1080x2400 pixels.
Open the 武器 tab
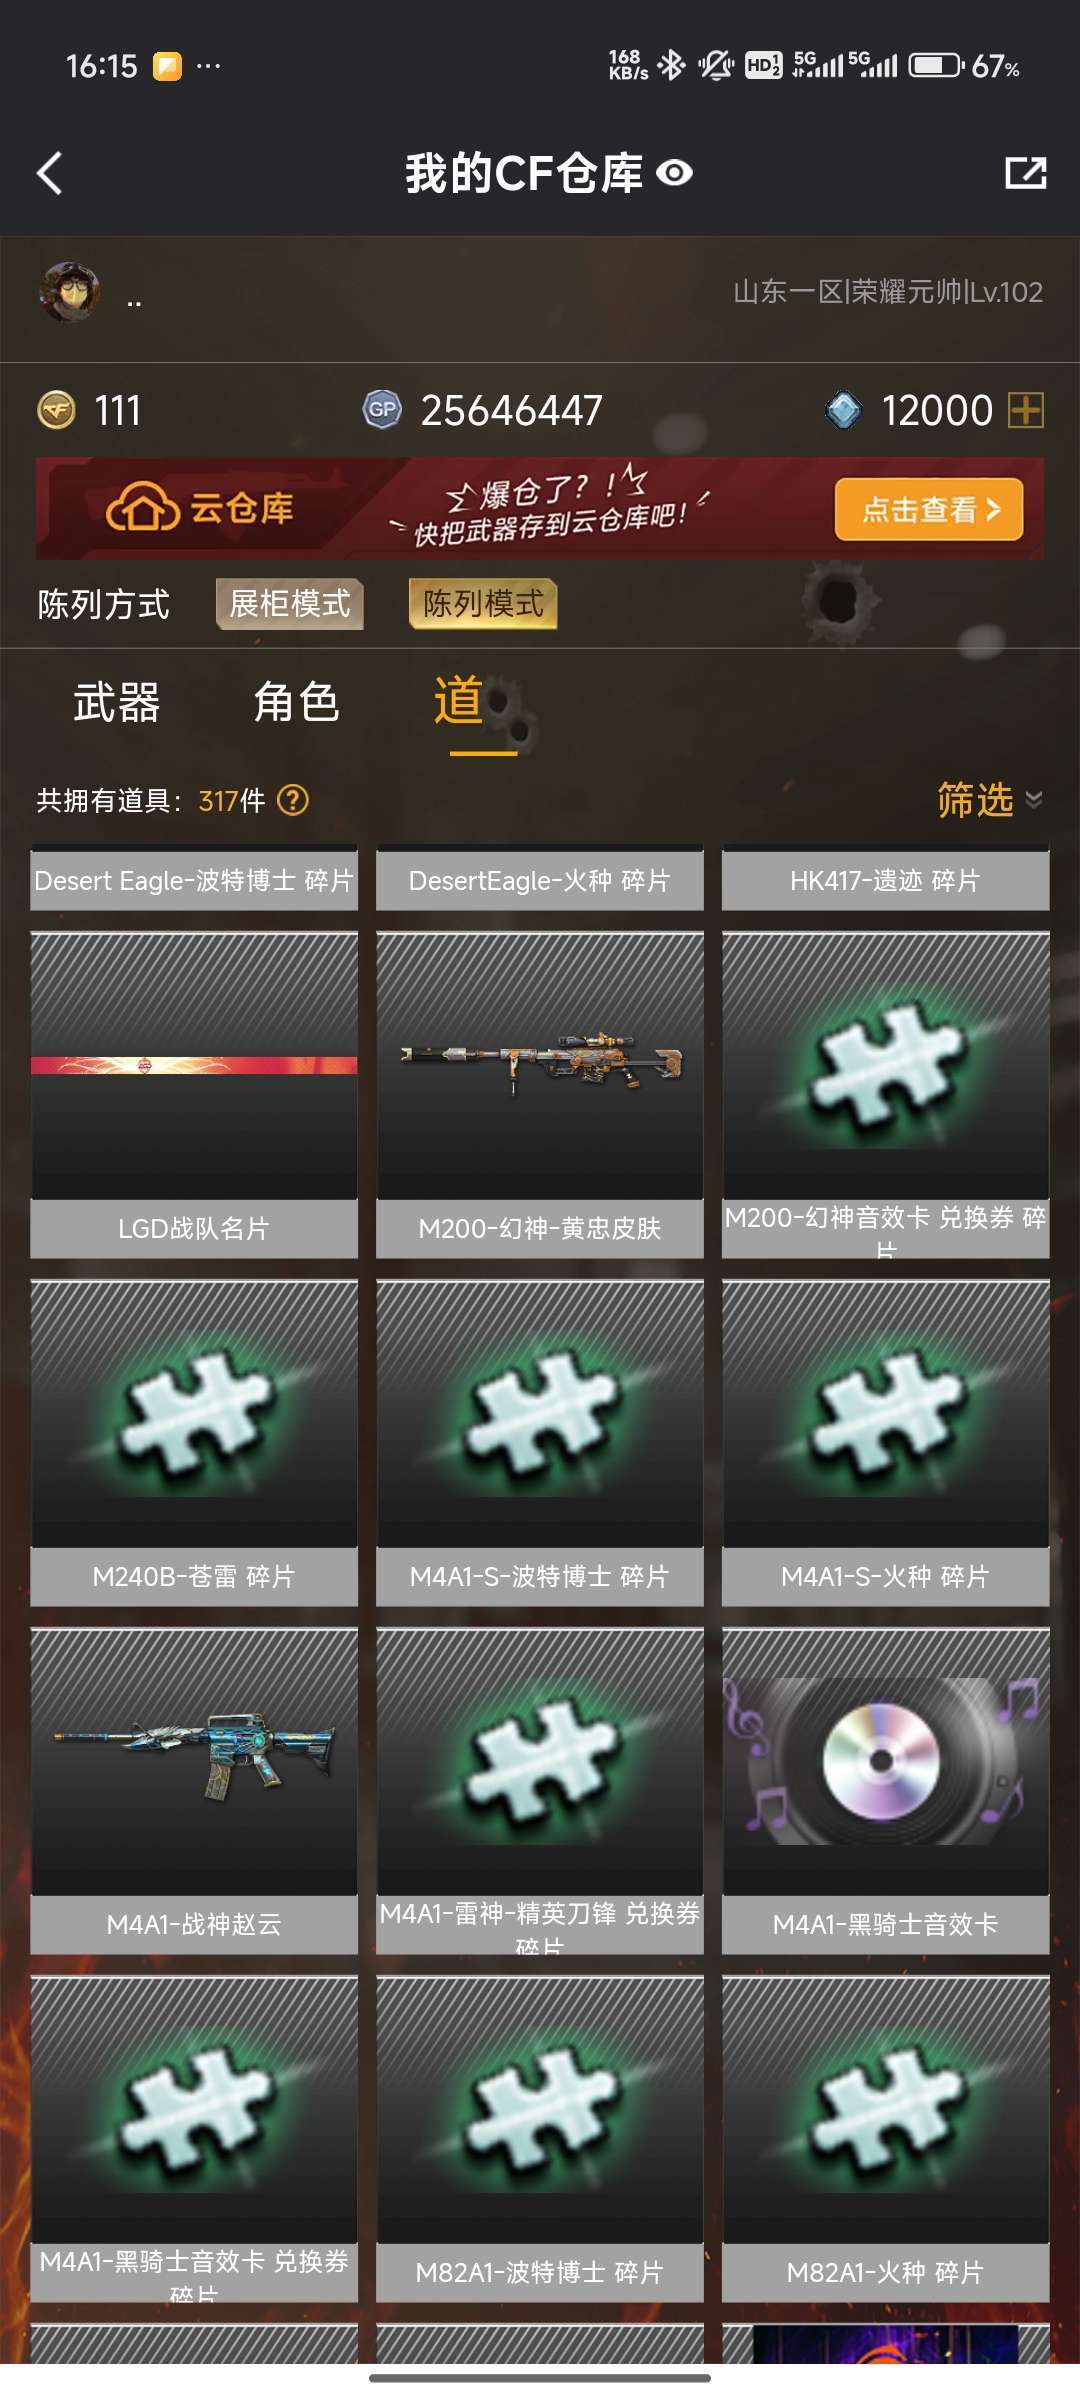point(117,702)
